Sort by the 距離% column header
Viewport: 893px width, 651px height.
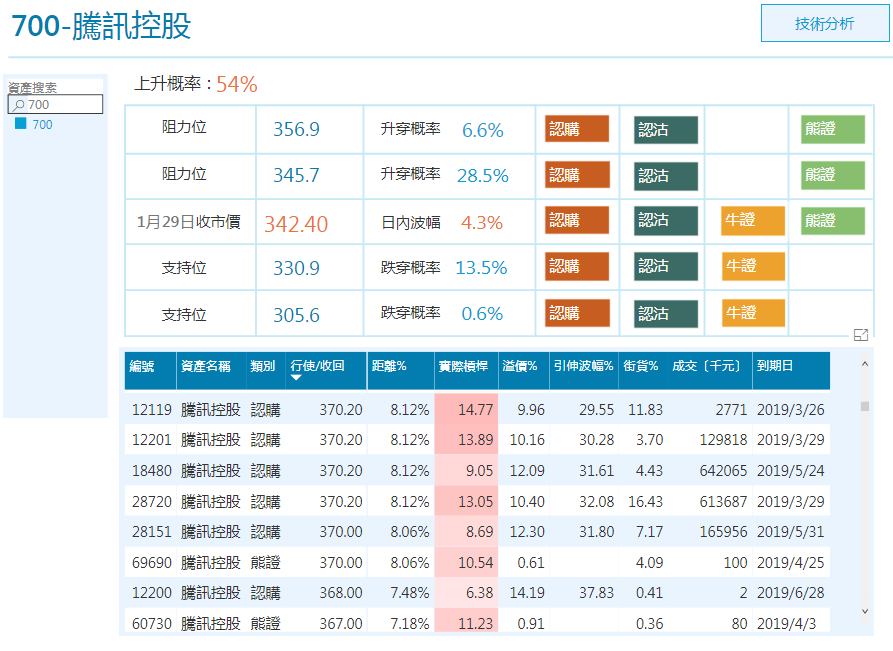(x=400, y=371)
